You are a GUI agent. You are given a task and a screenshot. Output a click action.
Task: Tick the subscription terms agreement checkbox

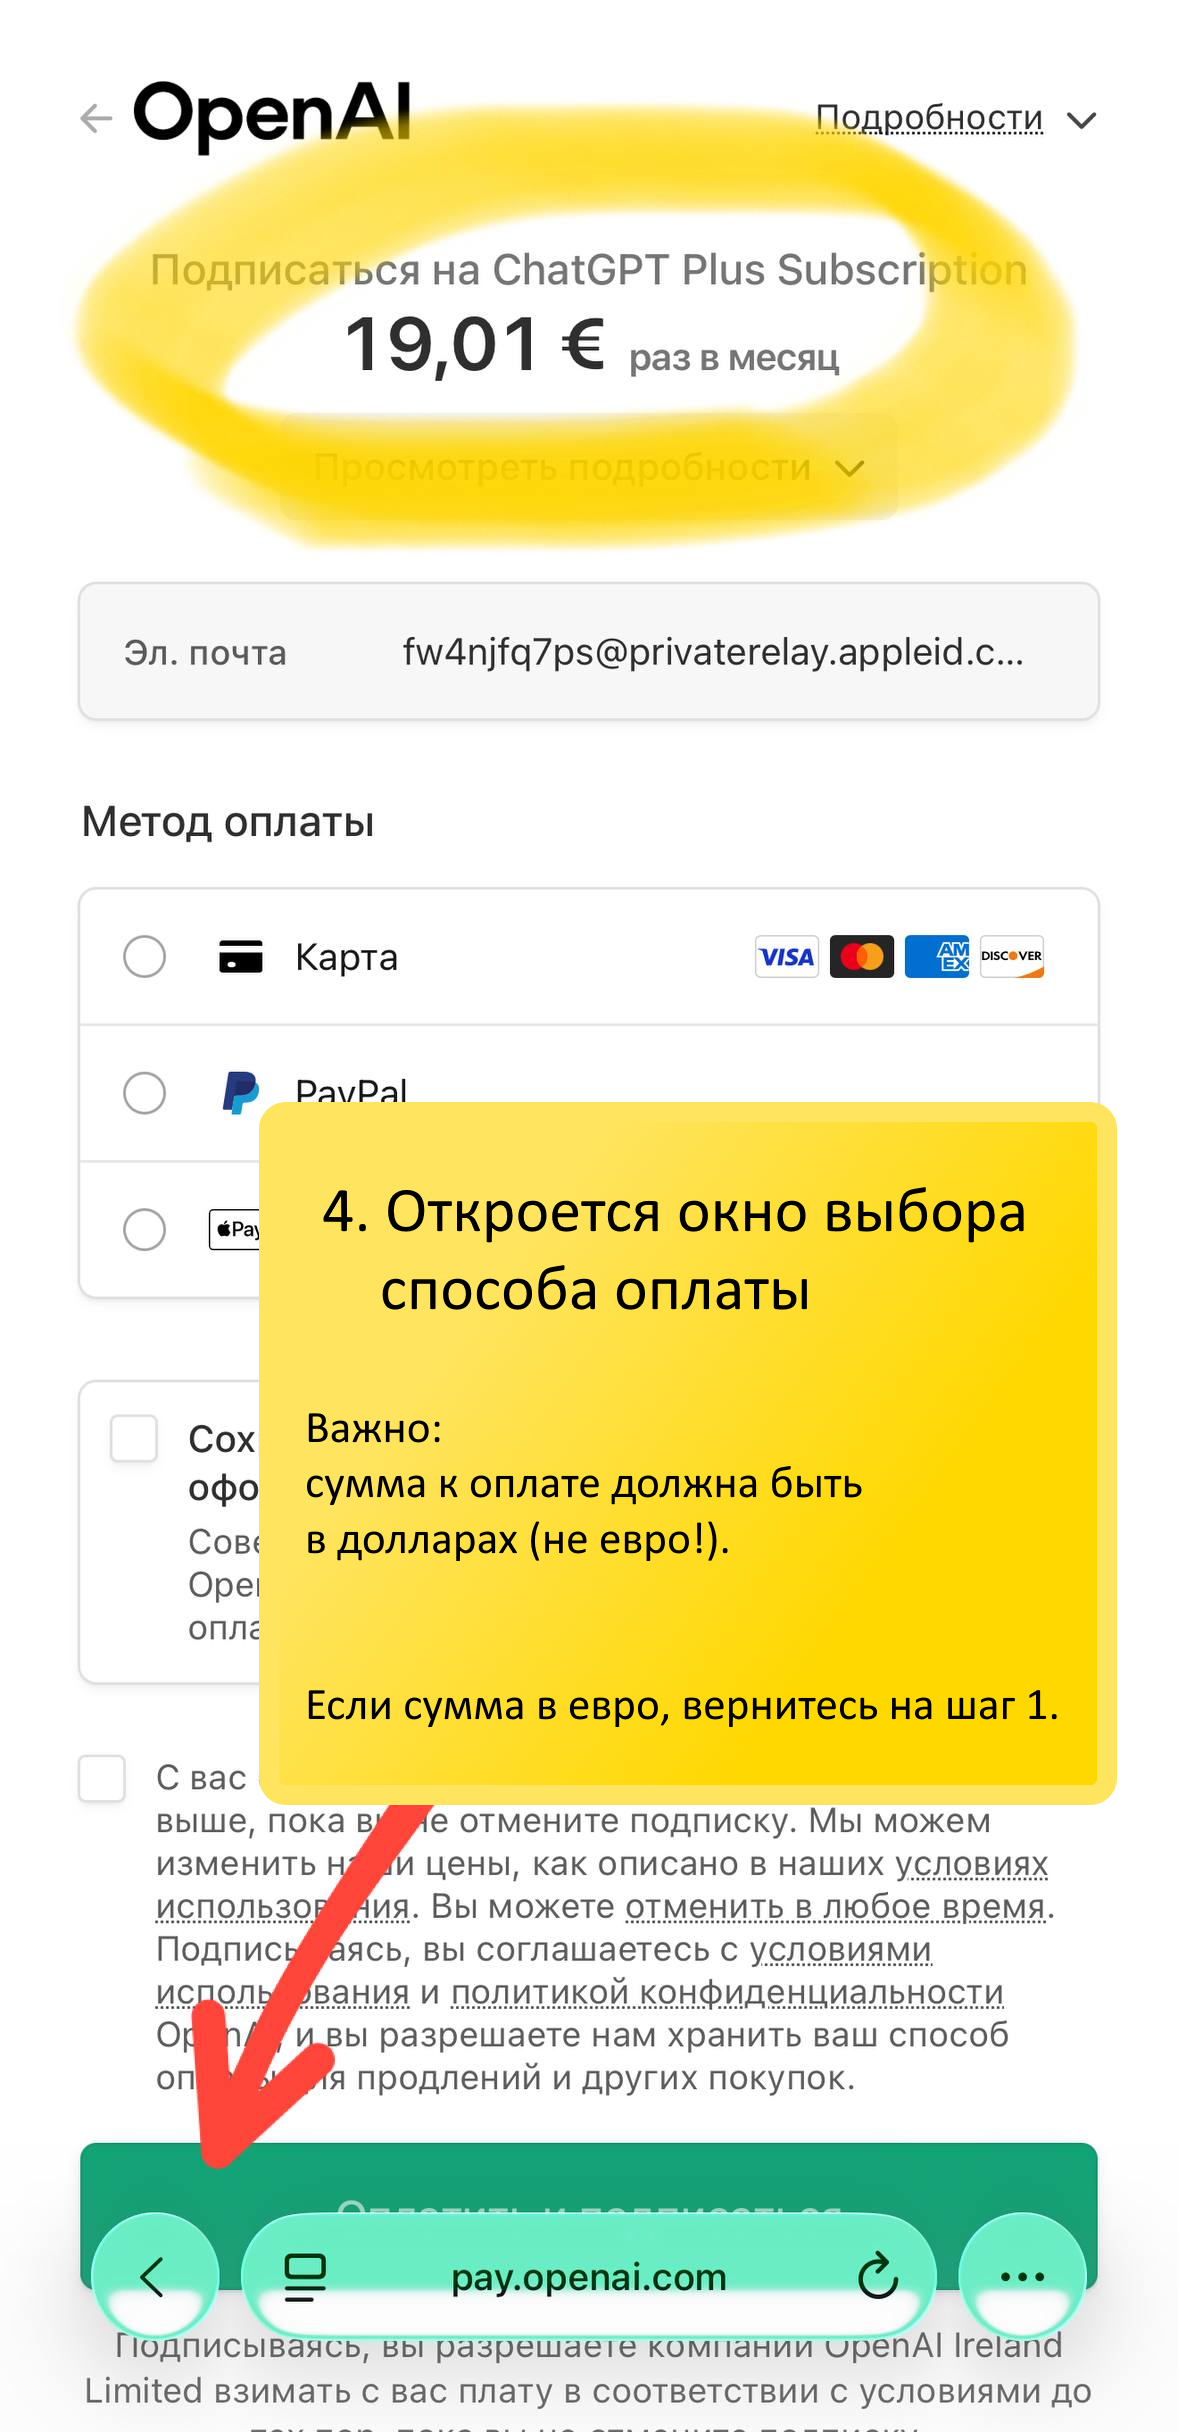pyautogui.click(x=102, y=1779)
